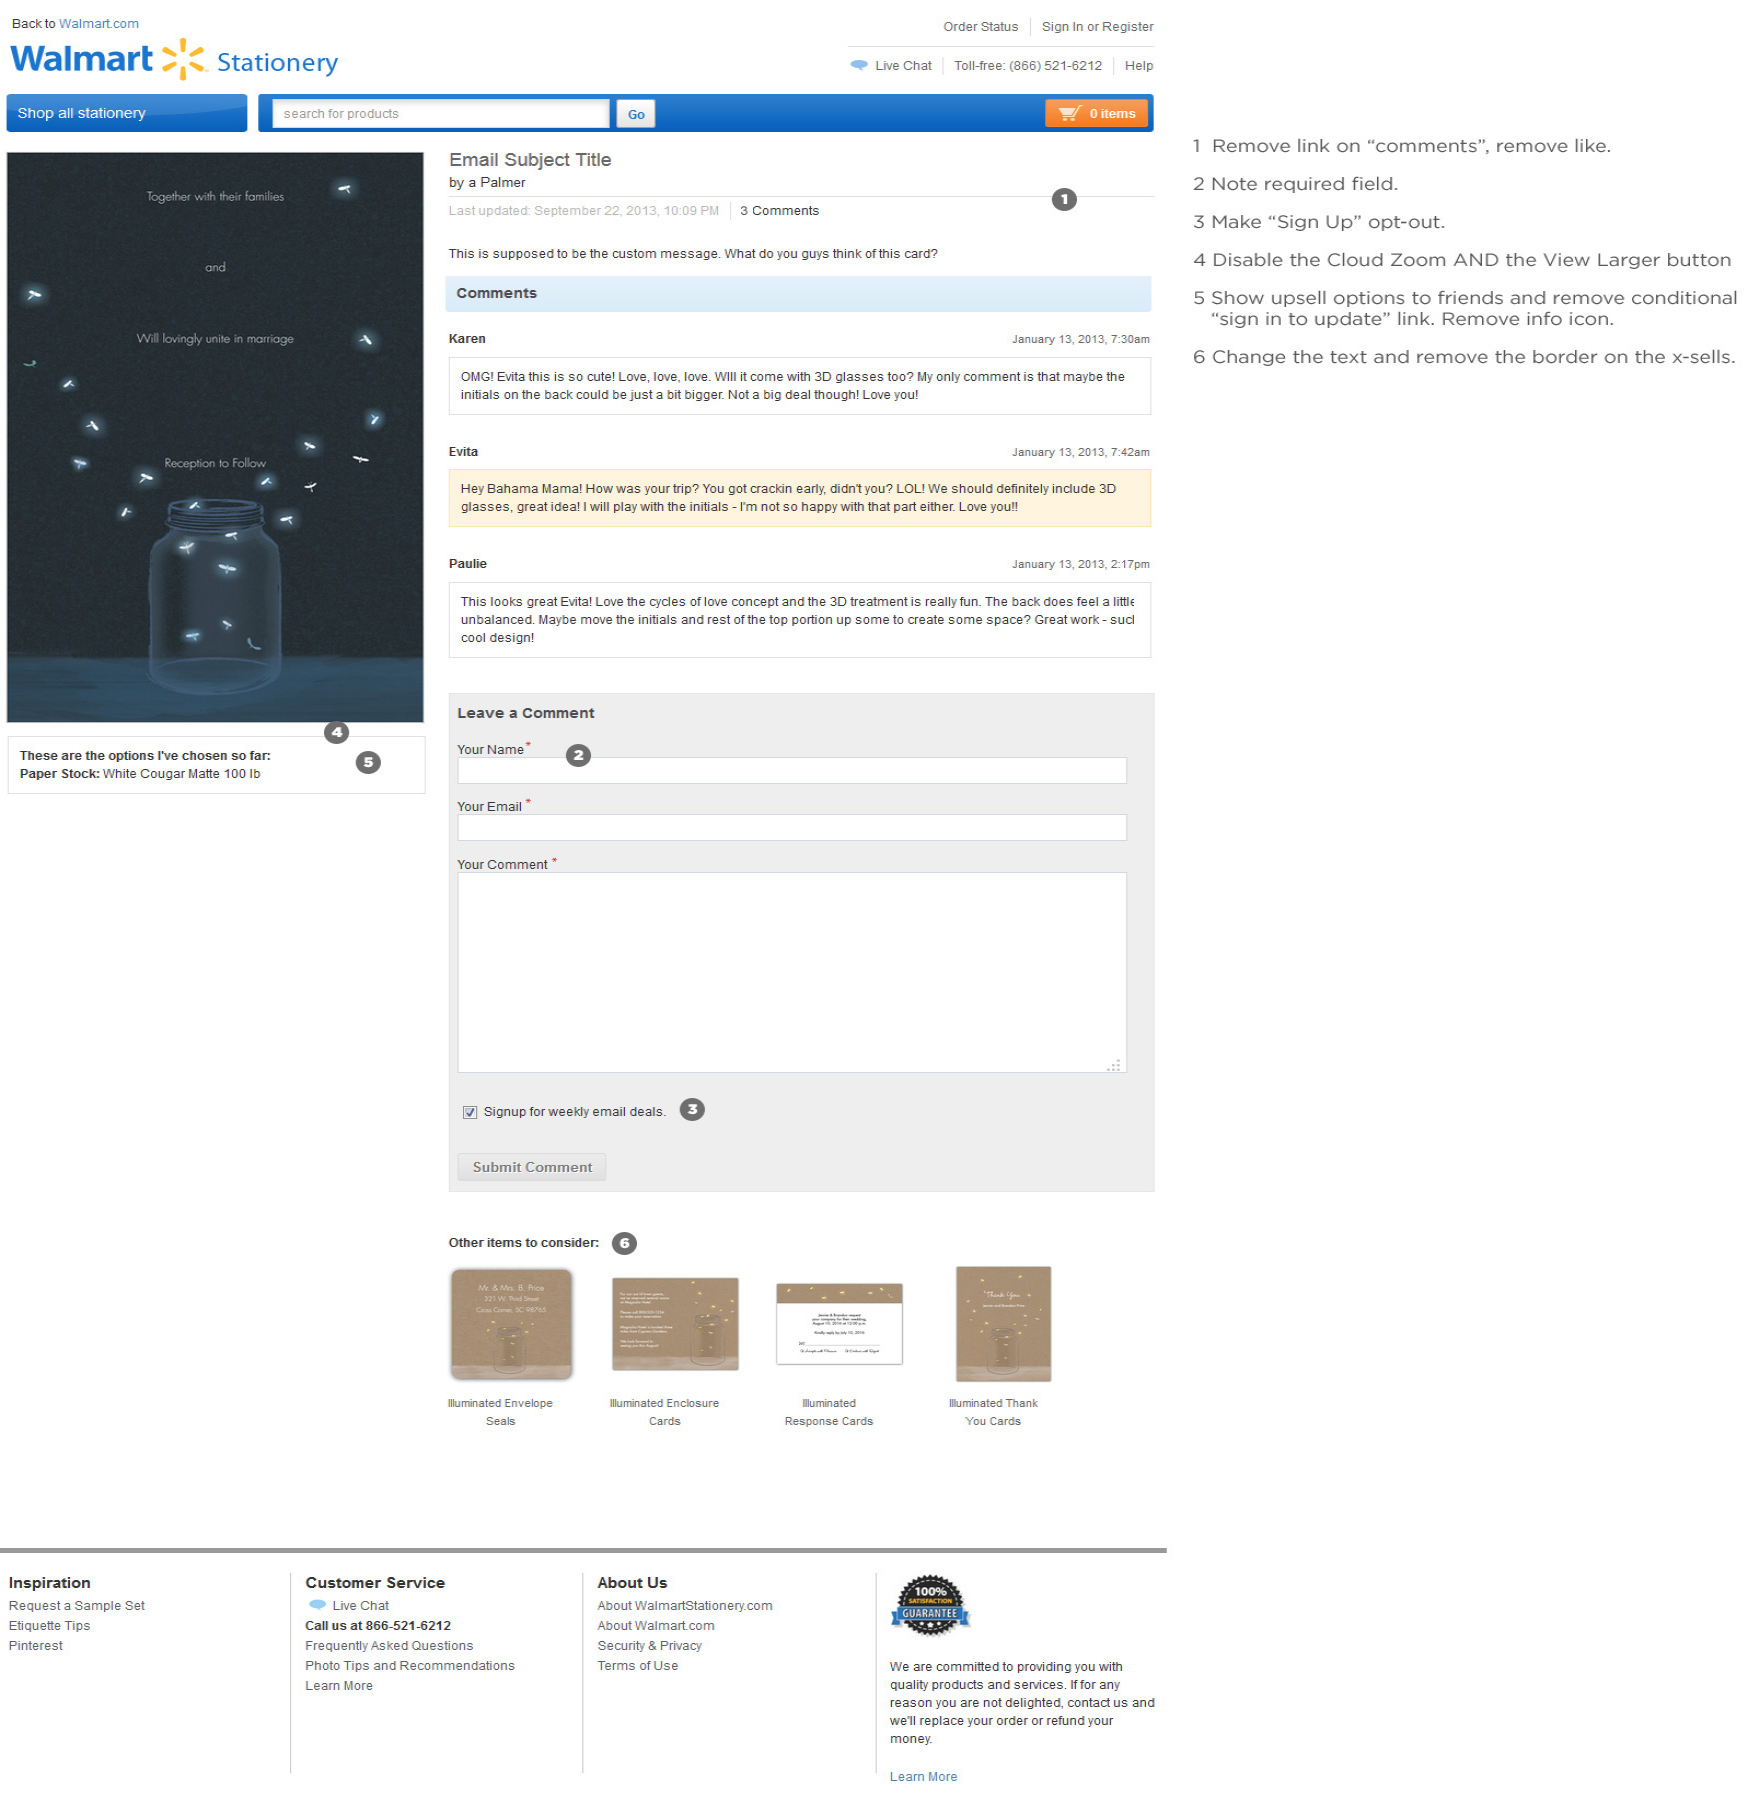1760x1806 pixels.
Task: Click the Walmart spark logo
Action: point(185,58)
